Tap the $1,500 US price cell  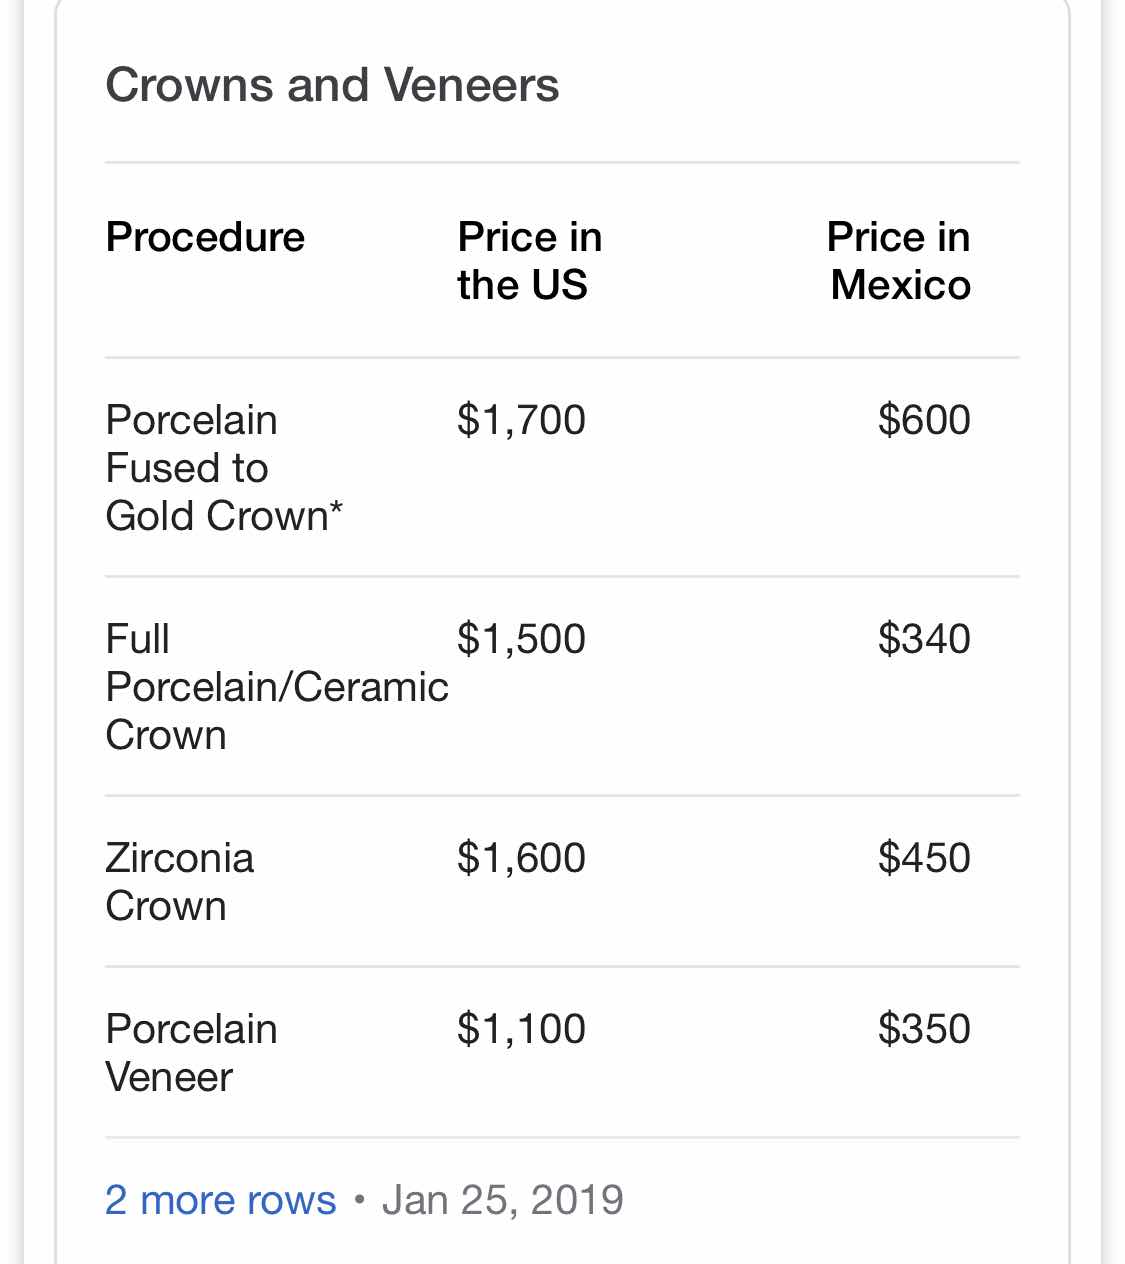pyautogui.click(x=521, y=639)
